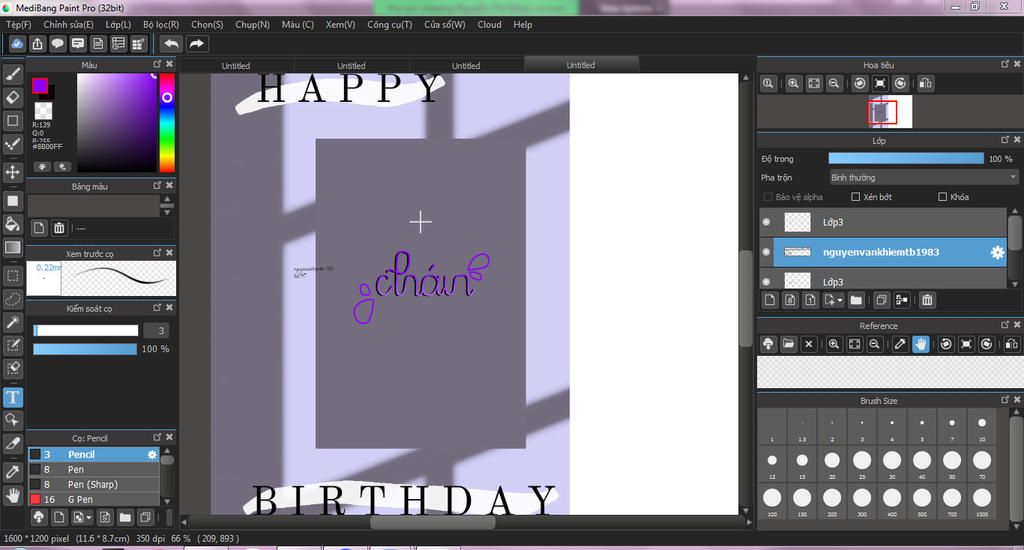Pop out the Lớp layer panel
Image resolution: width=1024 pixels, height=550 pixels.
tap(1005, 140)
